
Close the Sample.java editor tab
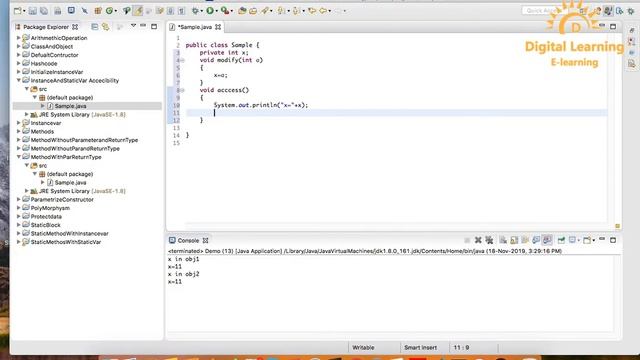[x=218, y=27]
